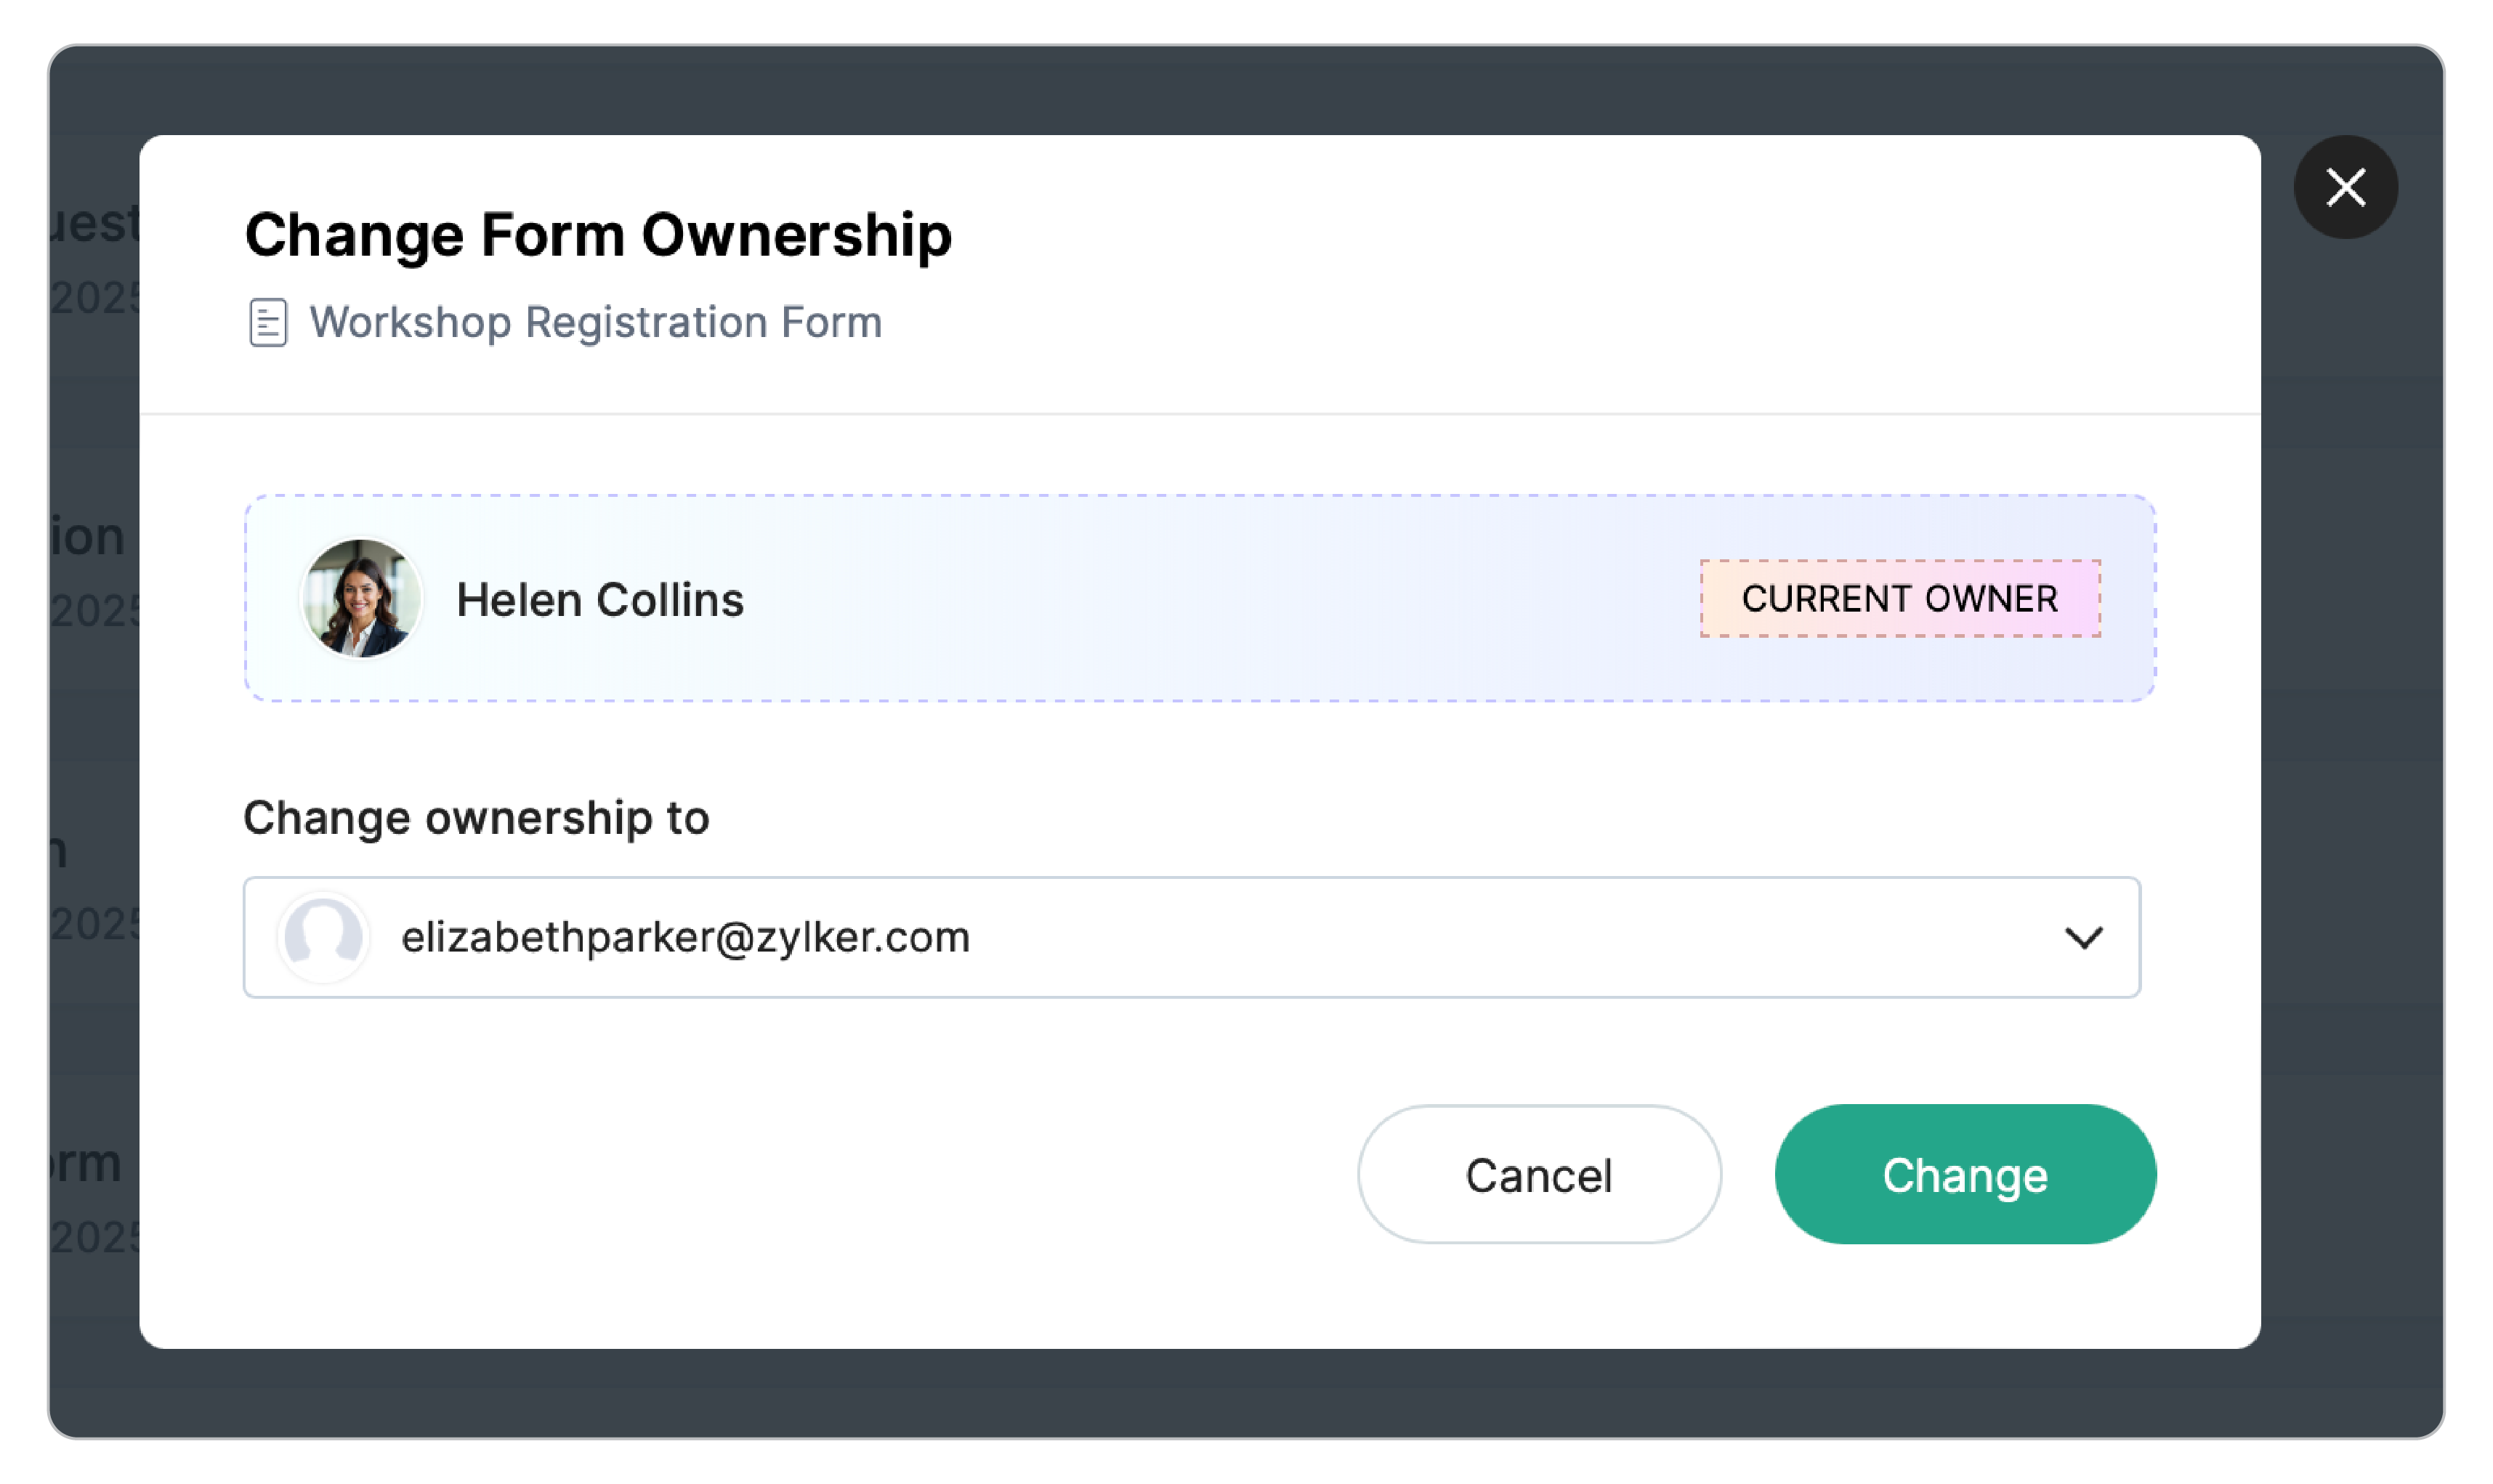Select the elizabethparker@zylker.com email text
Screen dimensions: 2493x1484
pyautogui.click(x=685, y=937)
